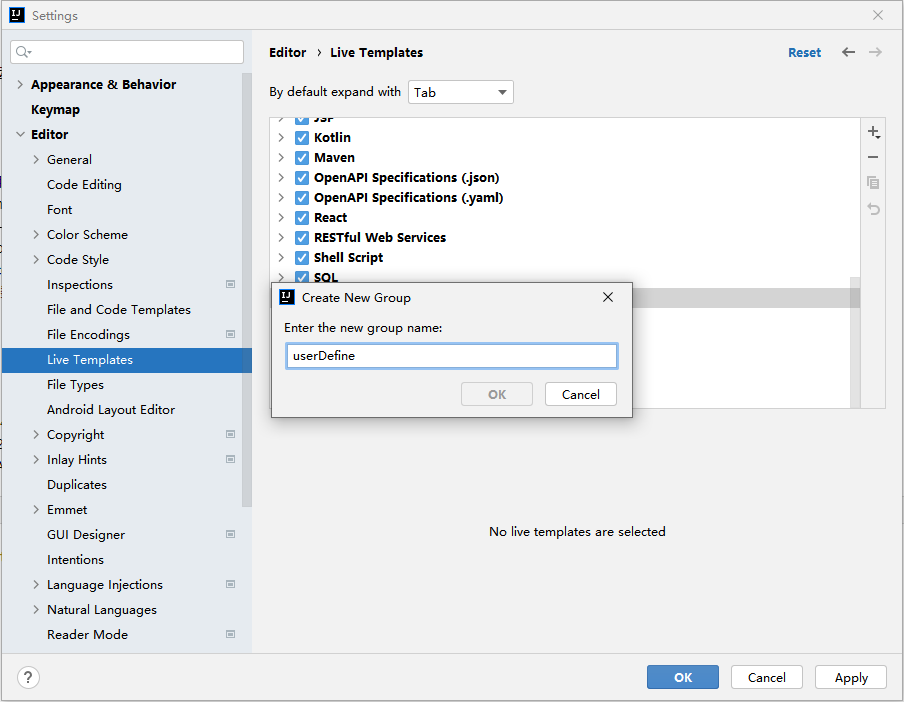Restore deleted defaults with the revert arrow icon
This screenshot has width=904, height=702.
coord(873,209)
